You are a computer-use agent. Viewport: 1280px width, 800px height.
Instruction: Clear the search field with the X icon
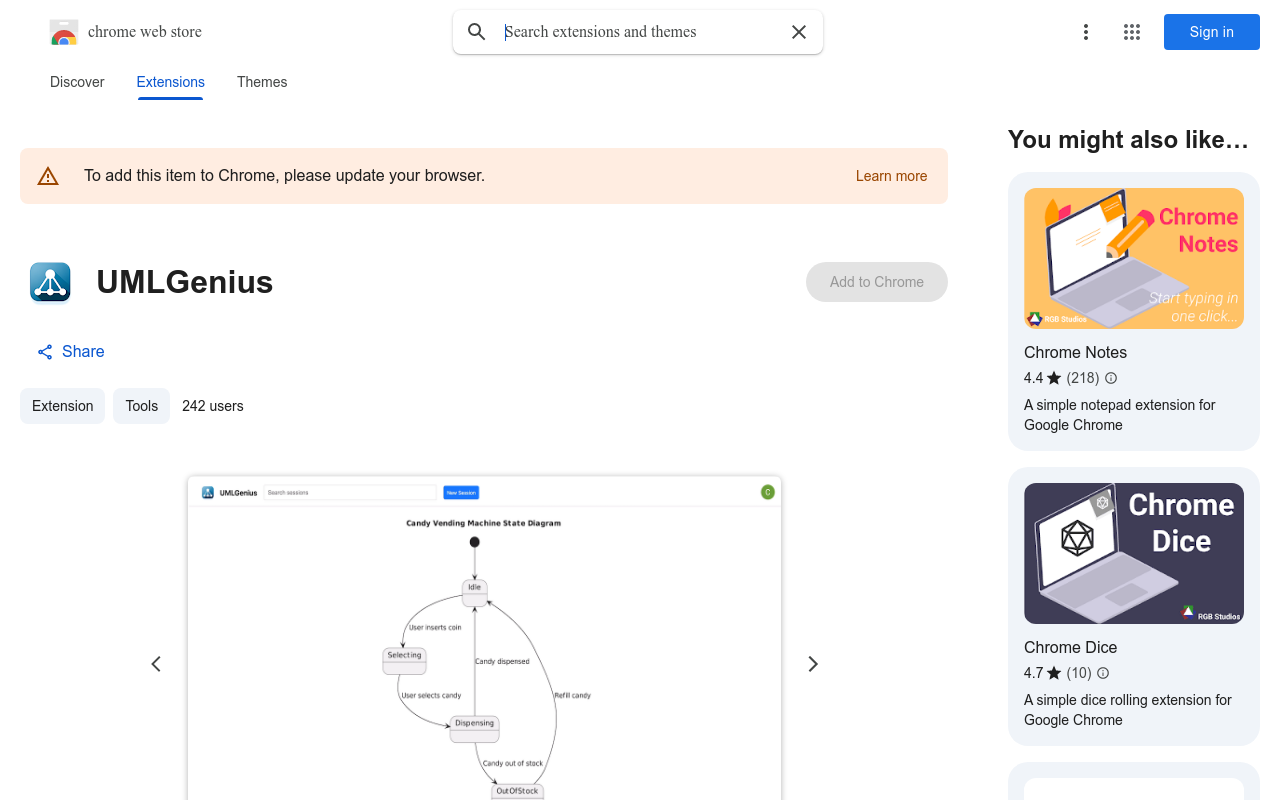tap(799, 32)
